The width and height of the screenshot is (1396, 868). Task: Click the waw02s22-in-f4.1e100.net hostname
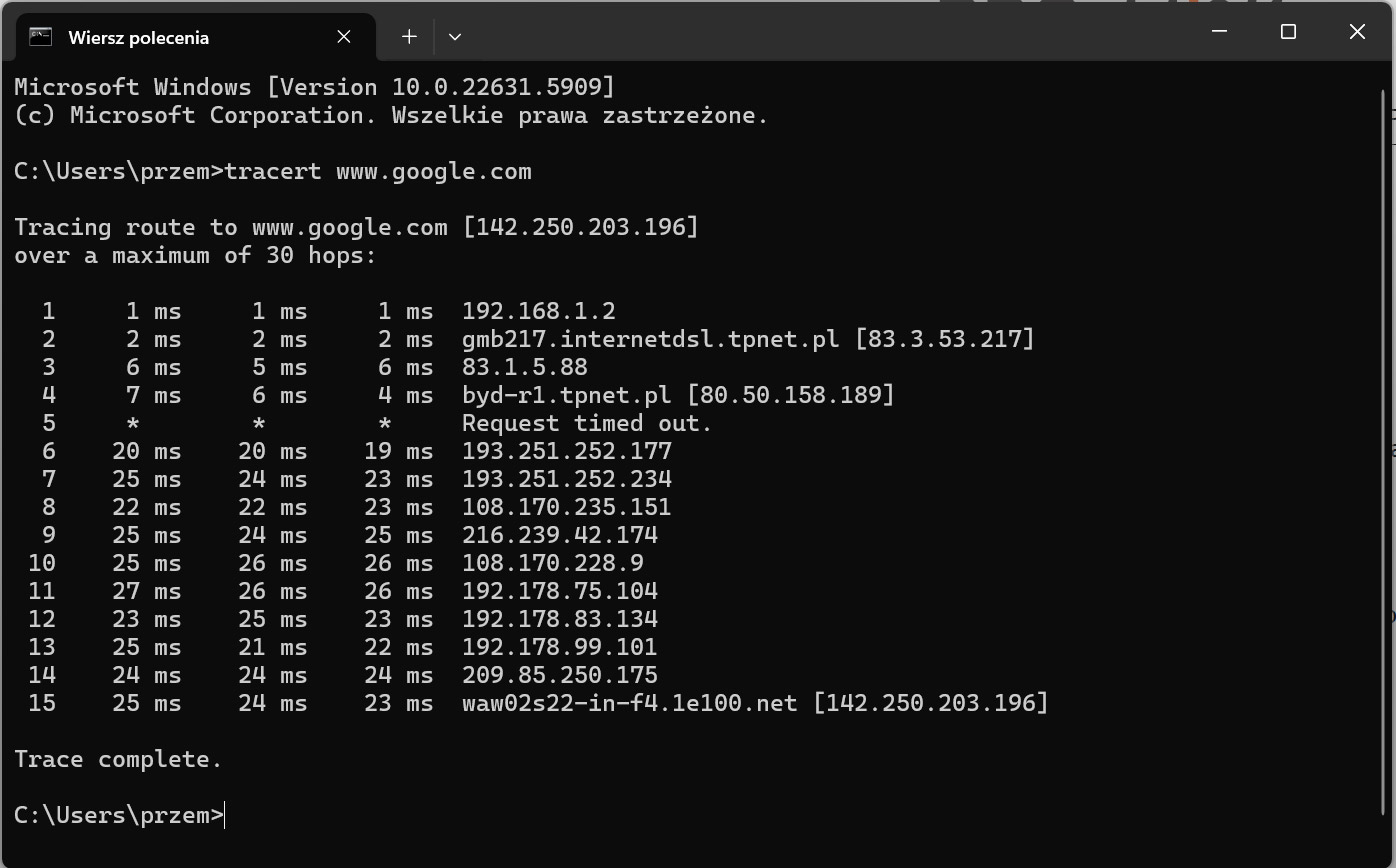[x=629, y=703]
